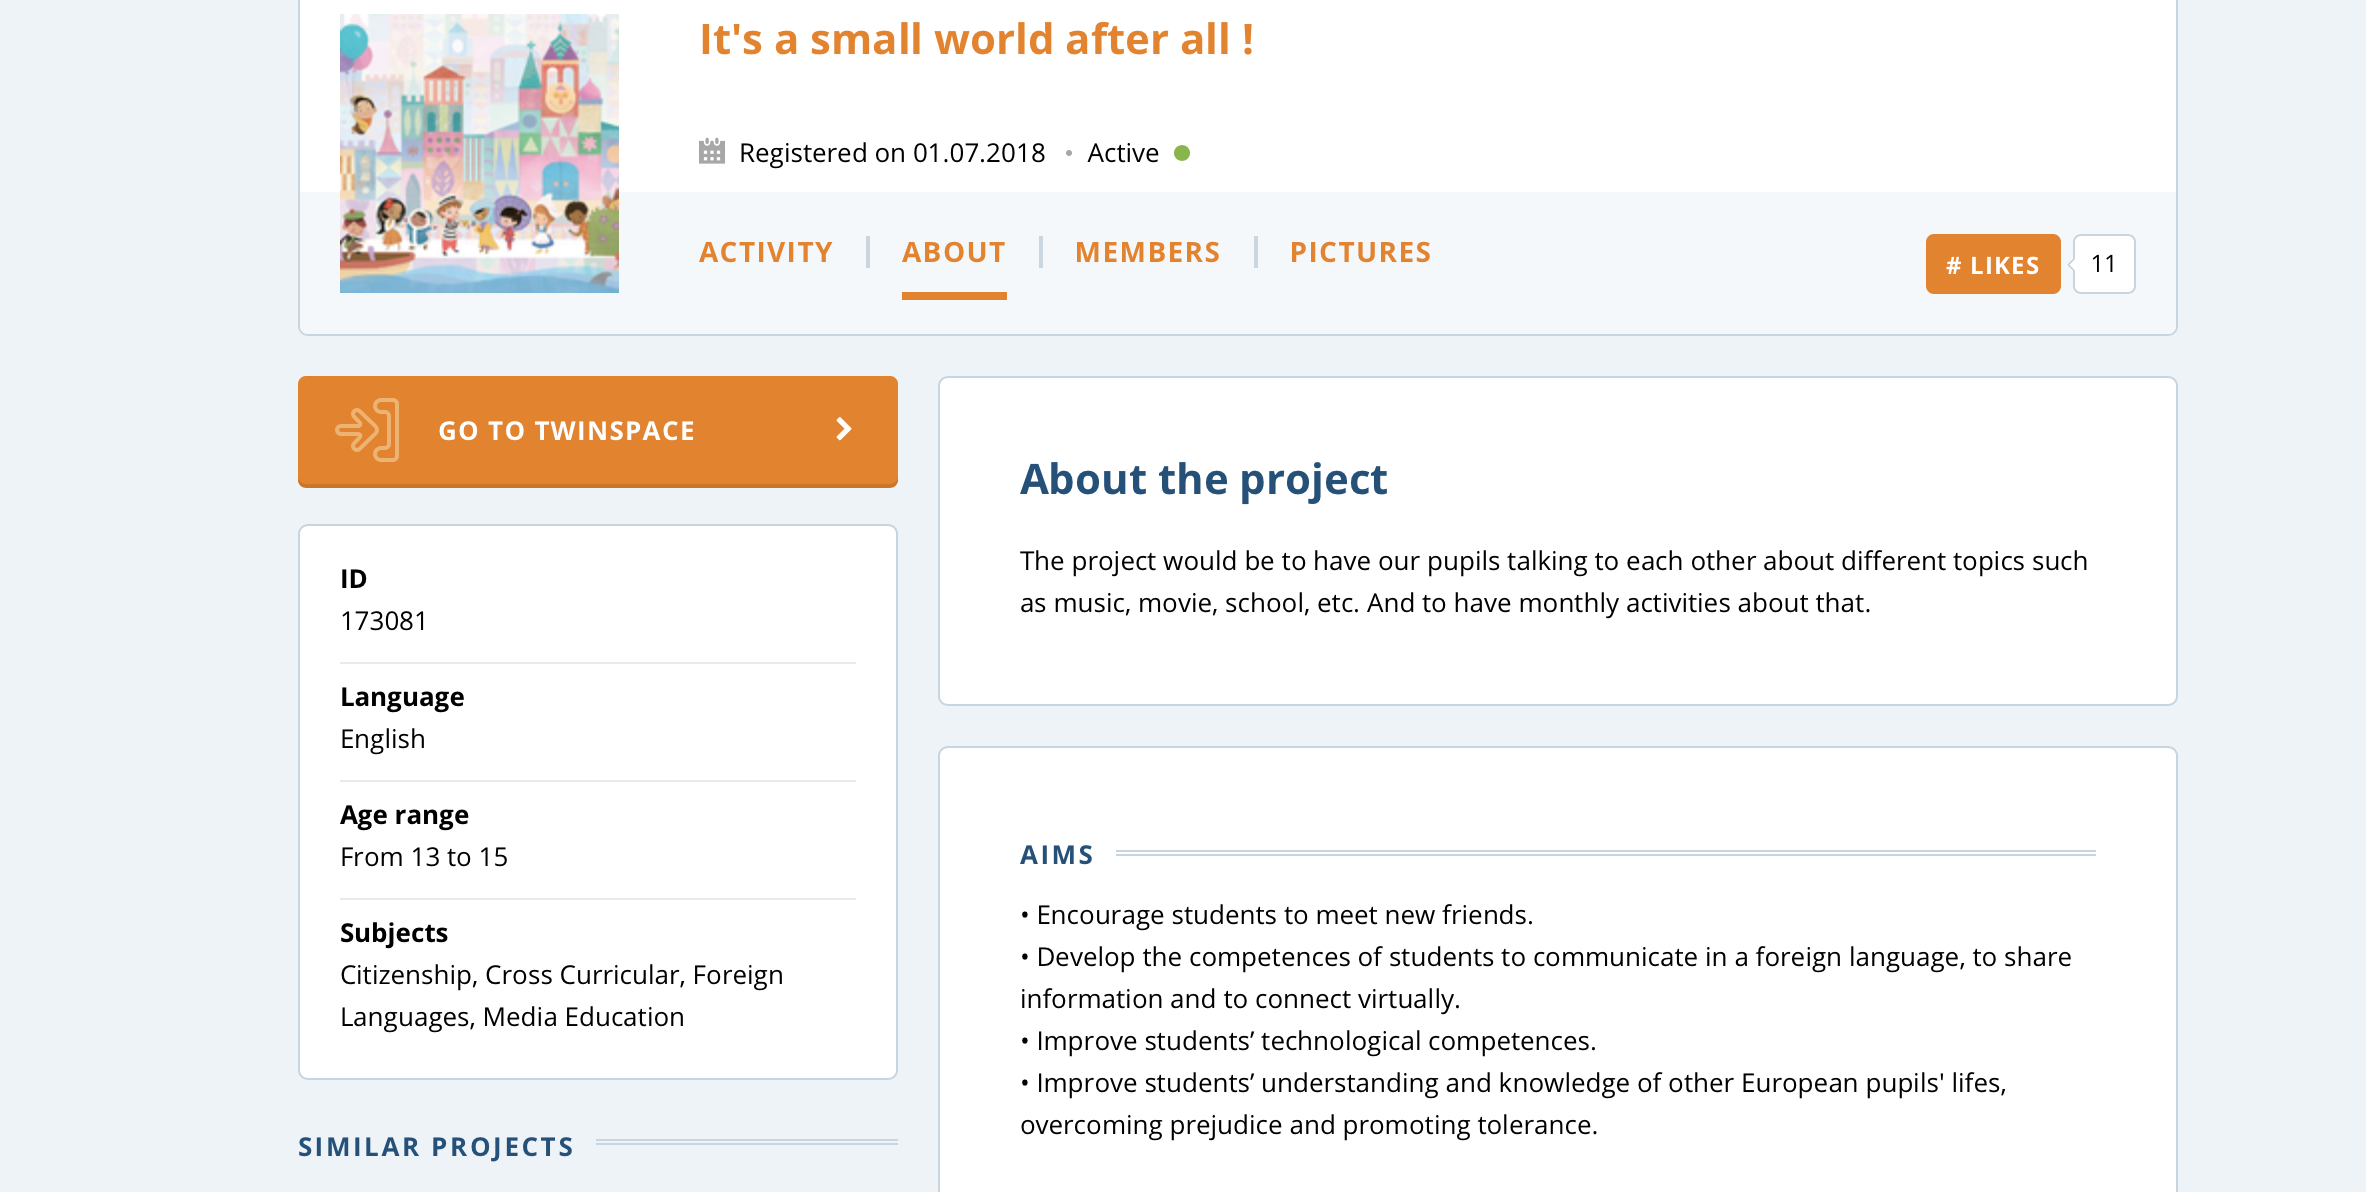Click the 'From 13 to 15' age range text
This screenshot has height=1192, width=2366.
click(424, 857)
